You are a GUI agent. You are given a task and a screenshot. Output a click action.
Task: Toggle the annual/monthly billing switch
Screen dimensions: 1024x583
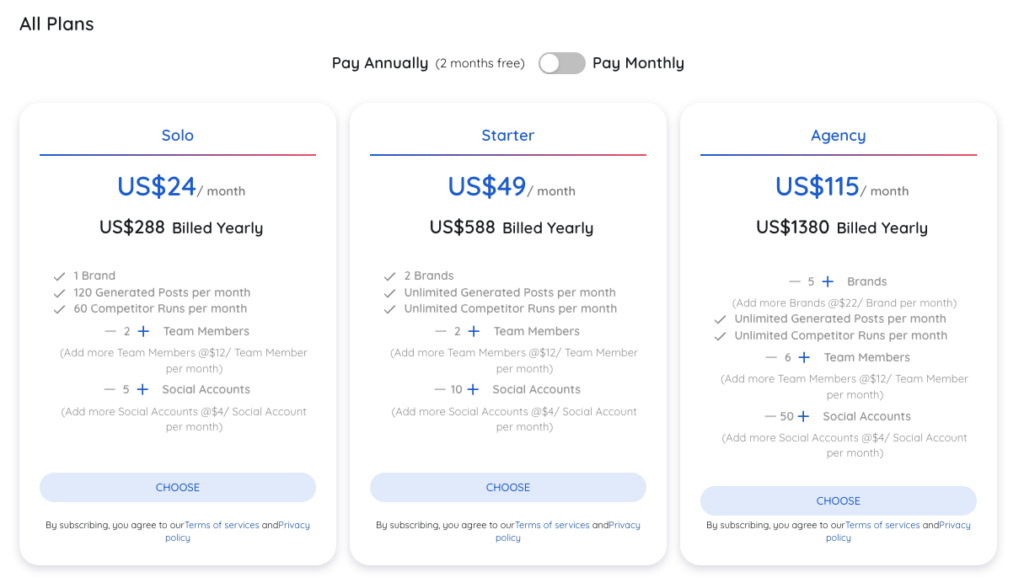[x=562, y=63]
